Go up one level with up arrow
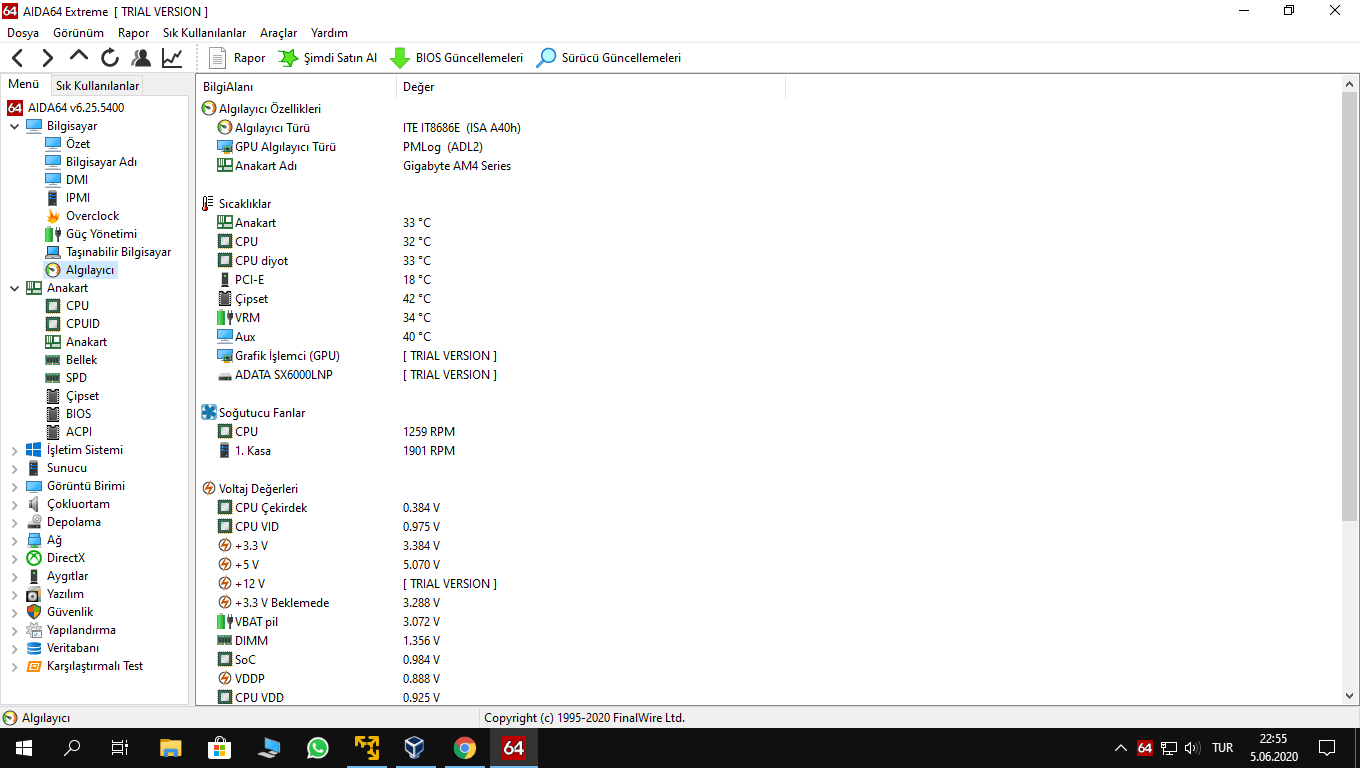The height and width of the screenshot is (768, 1360). [79, 57]
